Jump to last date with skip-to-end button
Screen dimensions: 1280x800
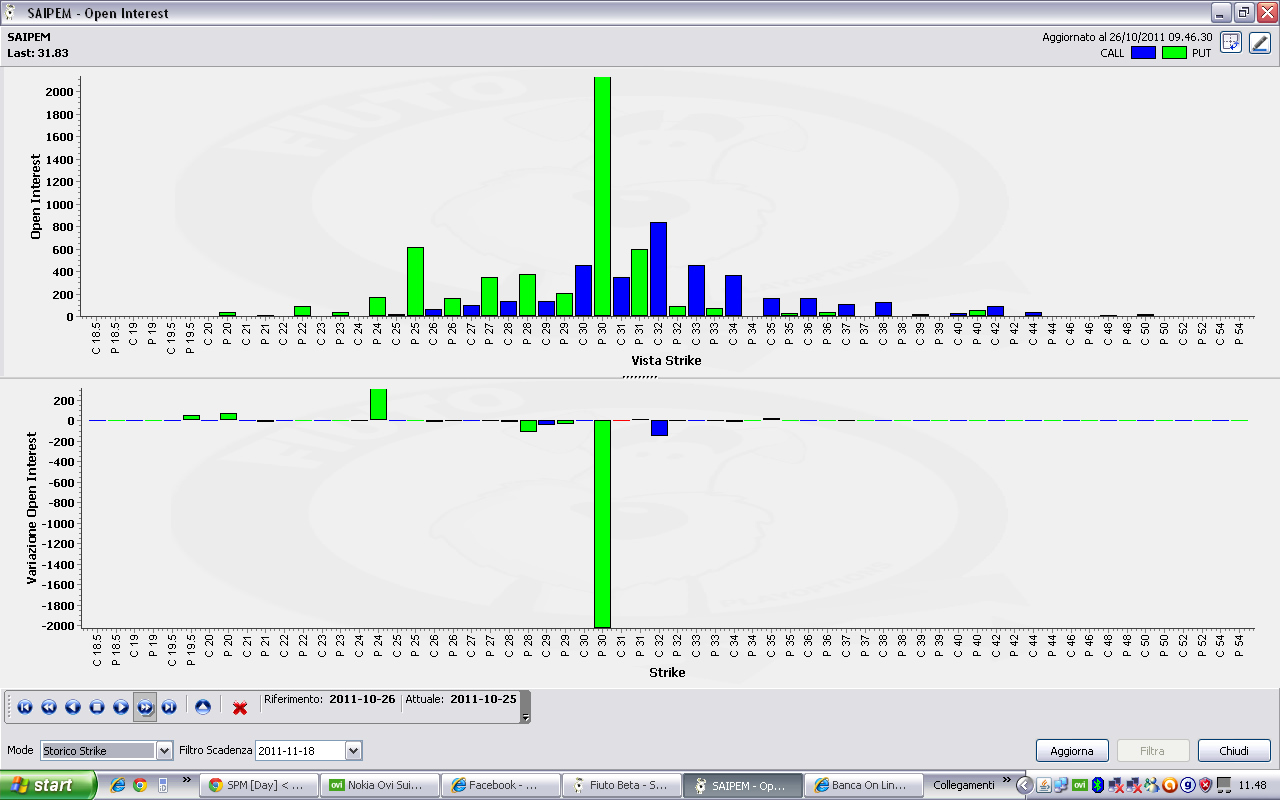coord(169,707)
